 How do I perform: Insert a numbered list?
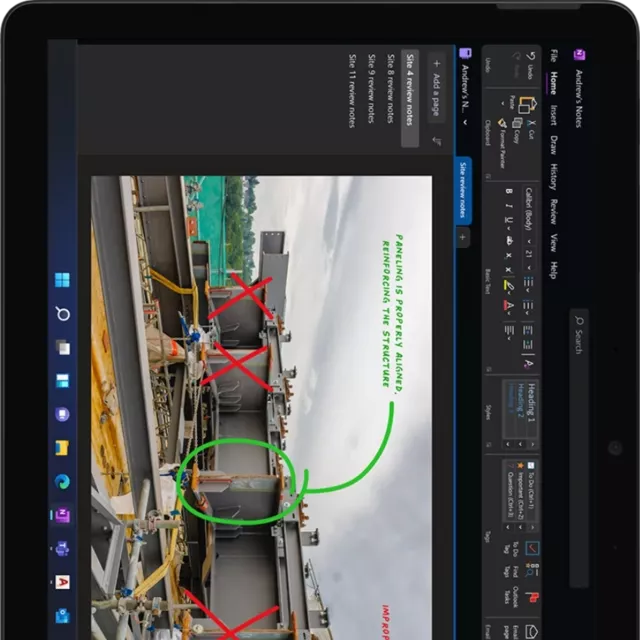(528, 304)
